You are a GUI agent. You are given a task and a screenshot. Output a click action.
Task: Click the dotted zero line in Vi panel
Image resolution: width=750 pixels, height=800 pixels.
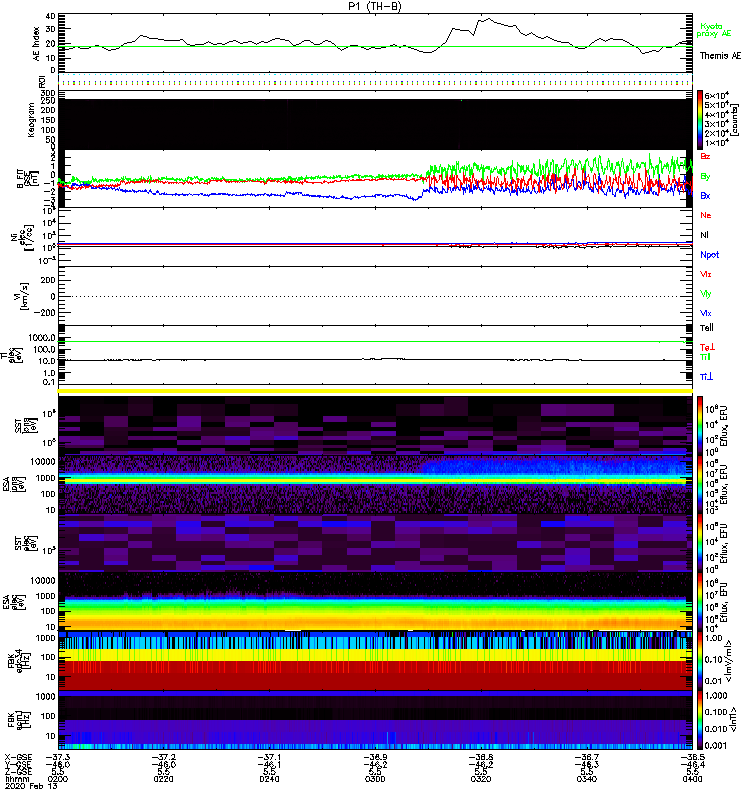[x=375, y=296]
